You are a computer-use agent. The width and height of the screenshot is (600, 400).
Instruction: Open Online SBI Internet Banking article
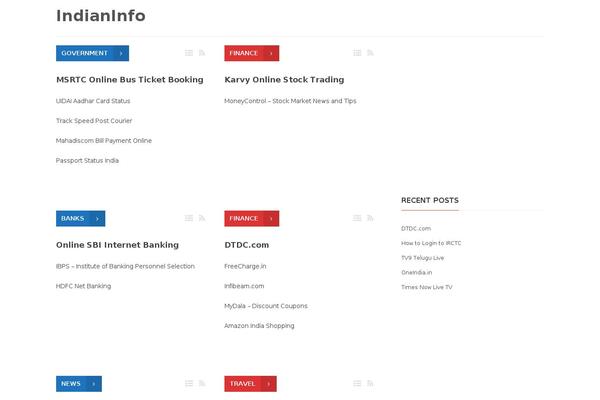(117, 245)
